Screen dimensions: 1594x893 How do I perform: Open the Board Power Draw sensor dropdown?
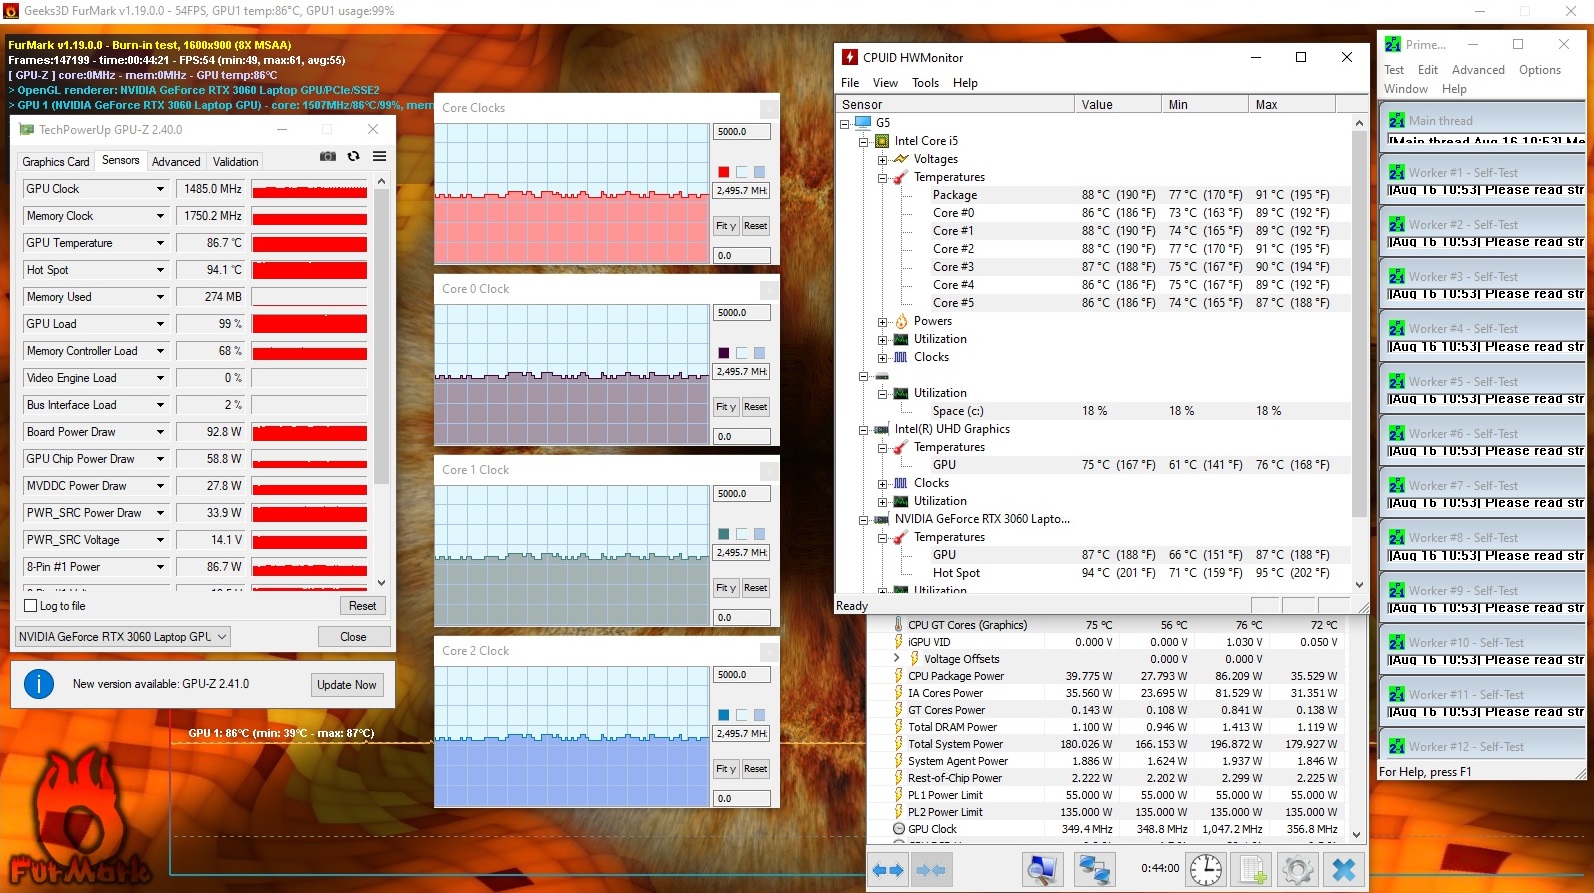pyautogui.click(x=160, y=432)
